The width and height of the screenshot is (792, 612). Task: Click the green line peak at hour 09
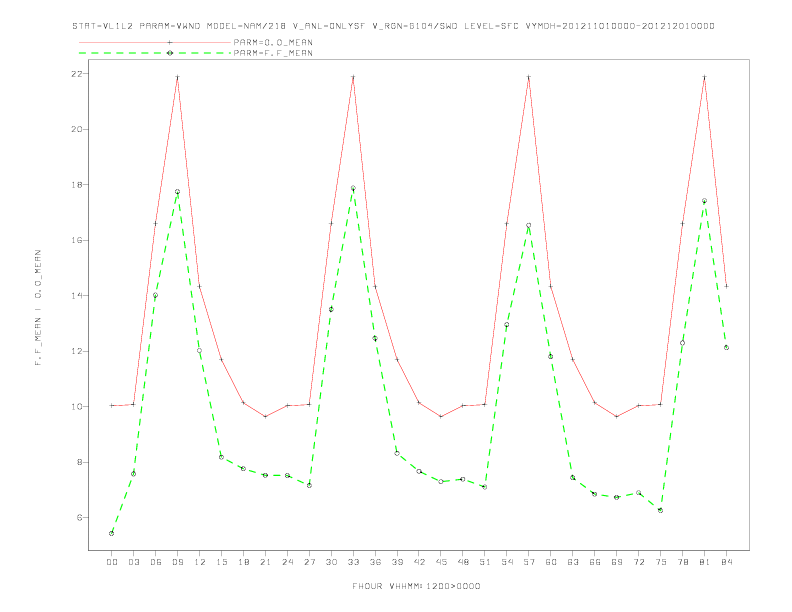pos(177,192)
